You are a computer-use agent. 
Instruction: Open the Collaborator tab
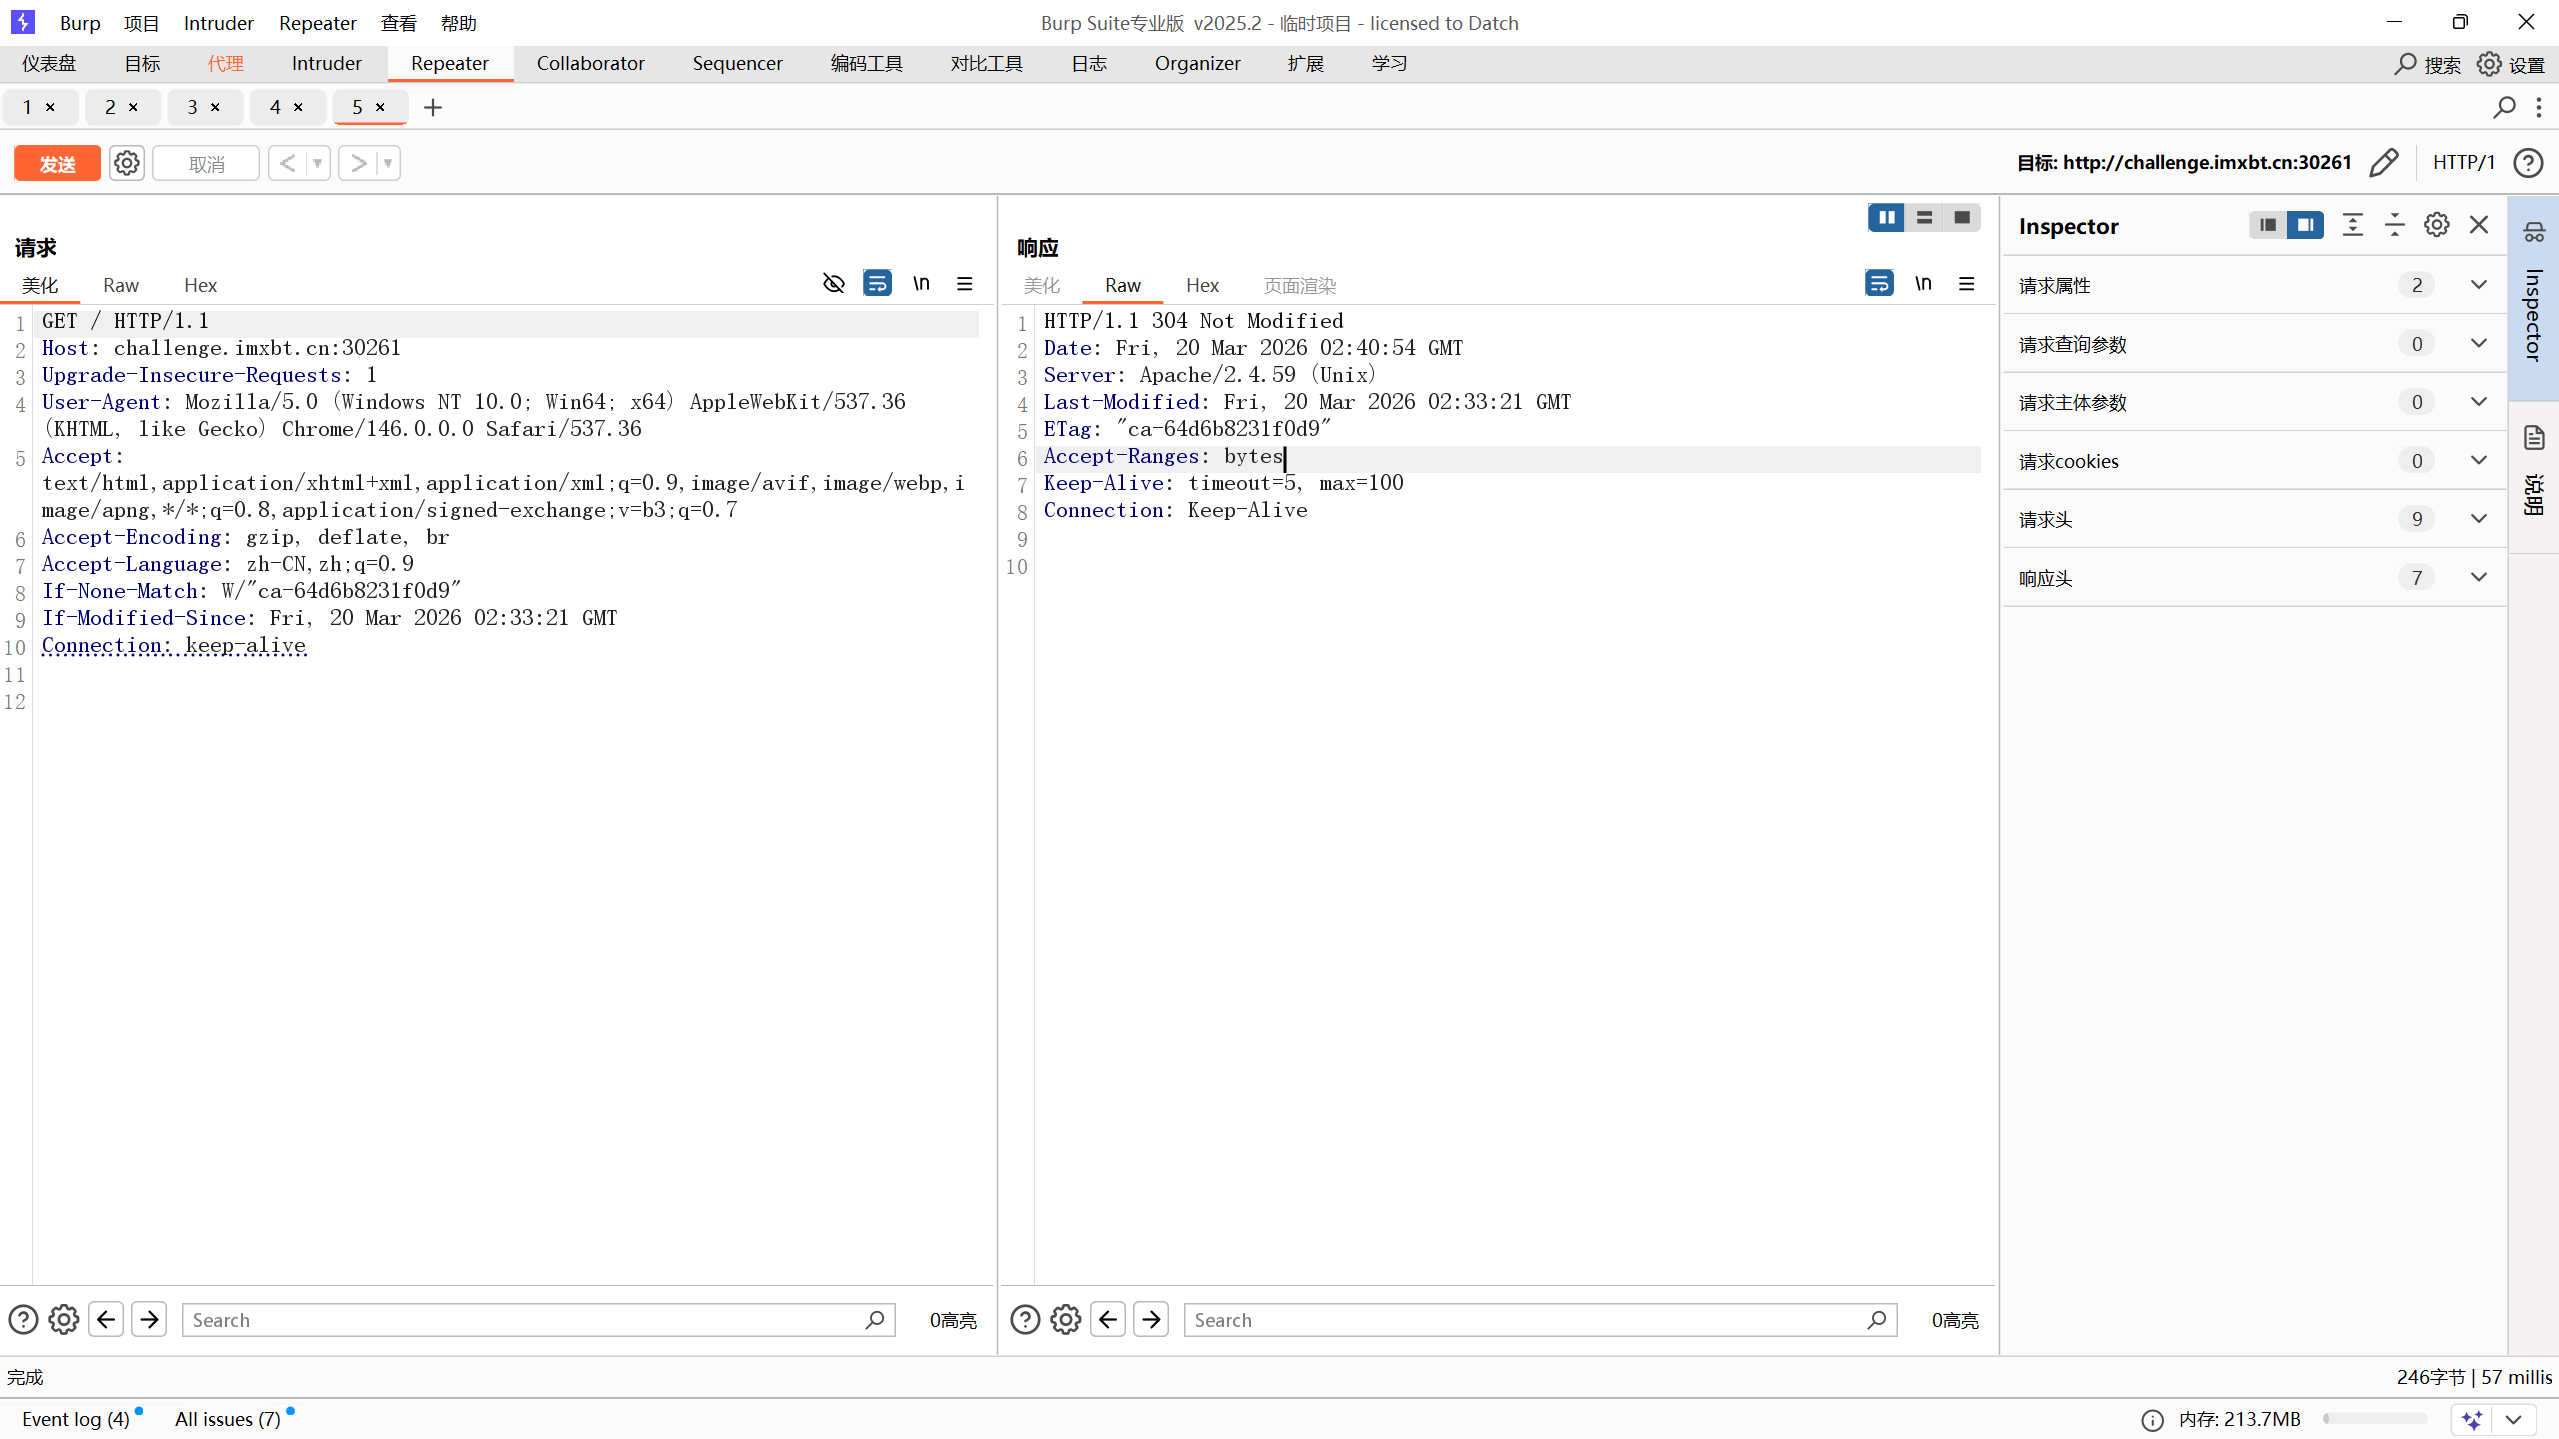[590, 63]
